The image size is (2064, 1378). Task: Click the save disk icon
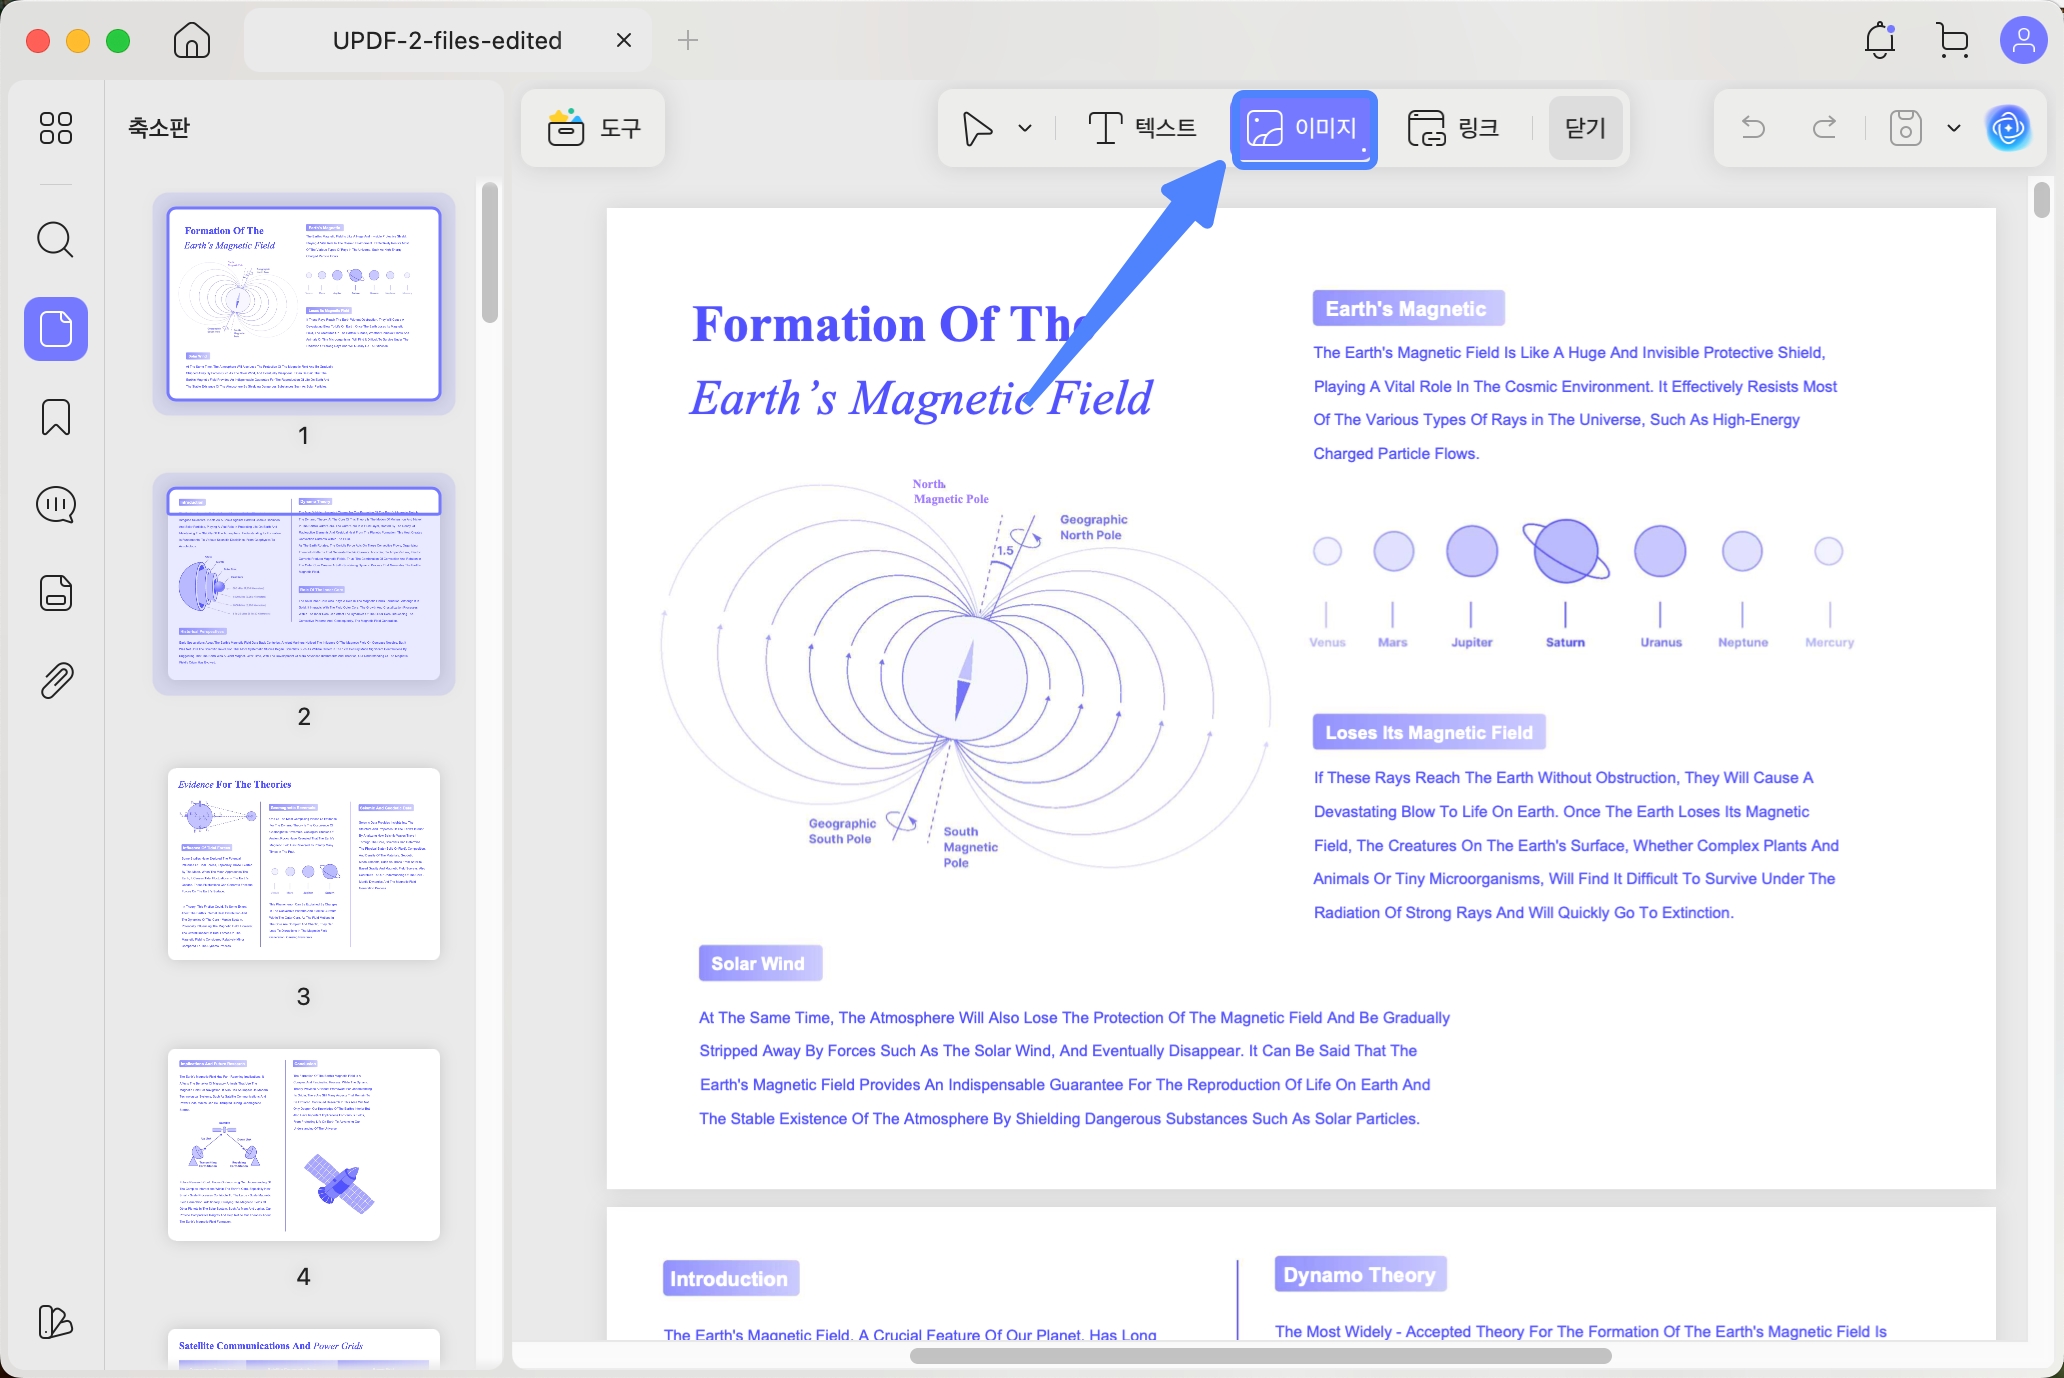pyautogui.click(x=1905, y=128)
